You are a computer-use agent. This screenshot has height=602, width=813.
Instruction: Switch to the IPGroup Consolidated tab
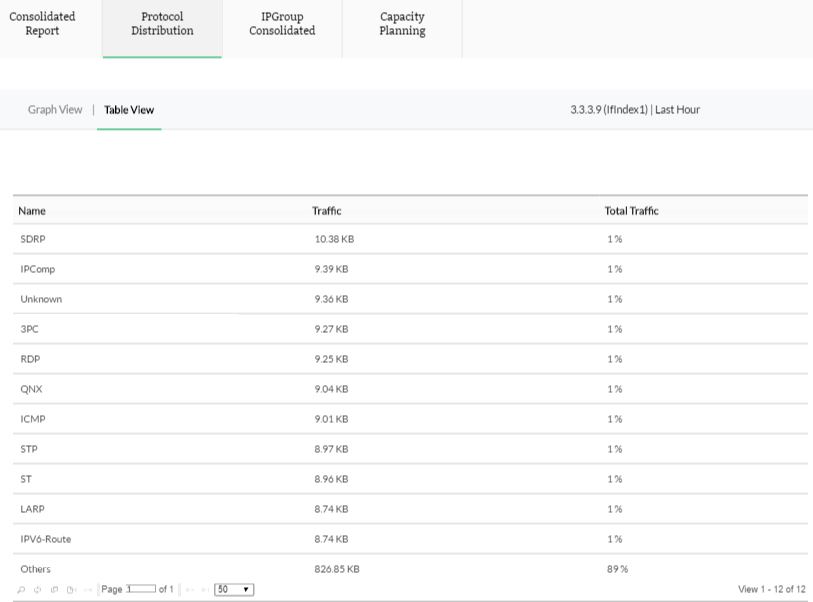[282, 24]
